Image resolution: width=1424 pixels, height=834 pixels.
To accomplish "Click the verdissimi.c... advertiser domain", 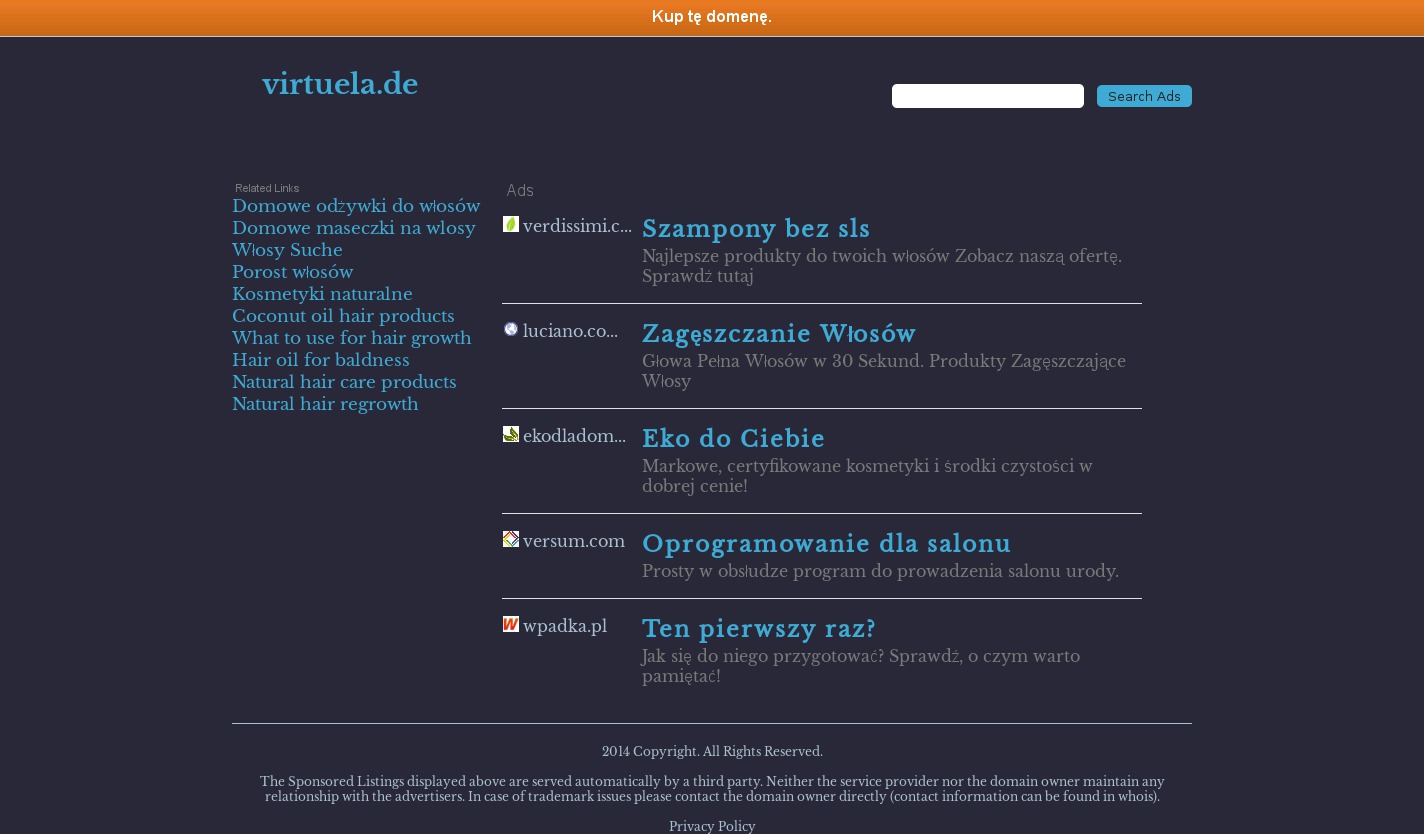I will tap(577, 226).
